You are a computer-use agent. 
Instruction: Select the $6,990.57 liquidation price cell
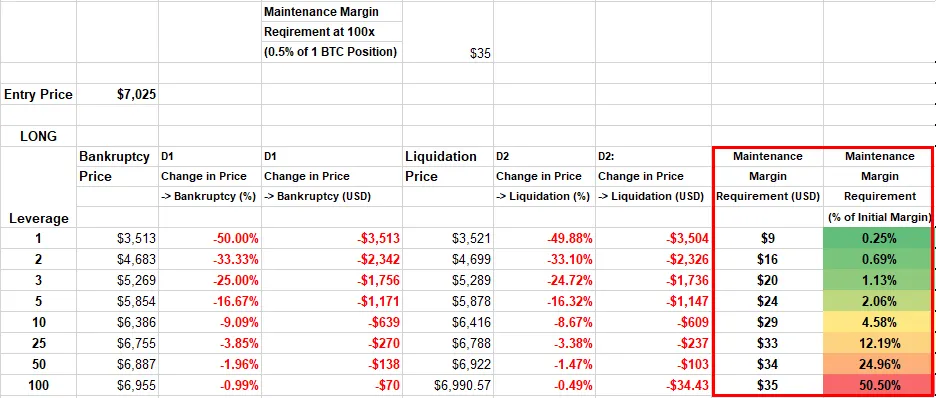click(x=448, y=385)
